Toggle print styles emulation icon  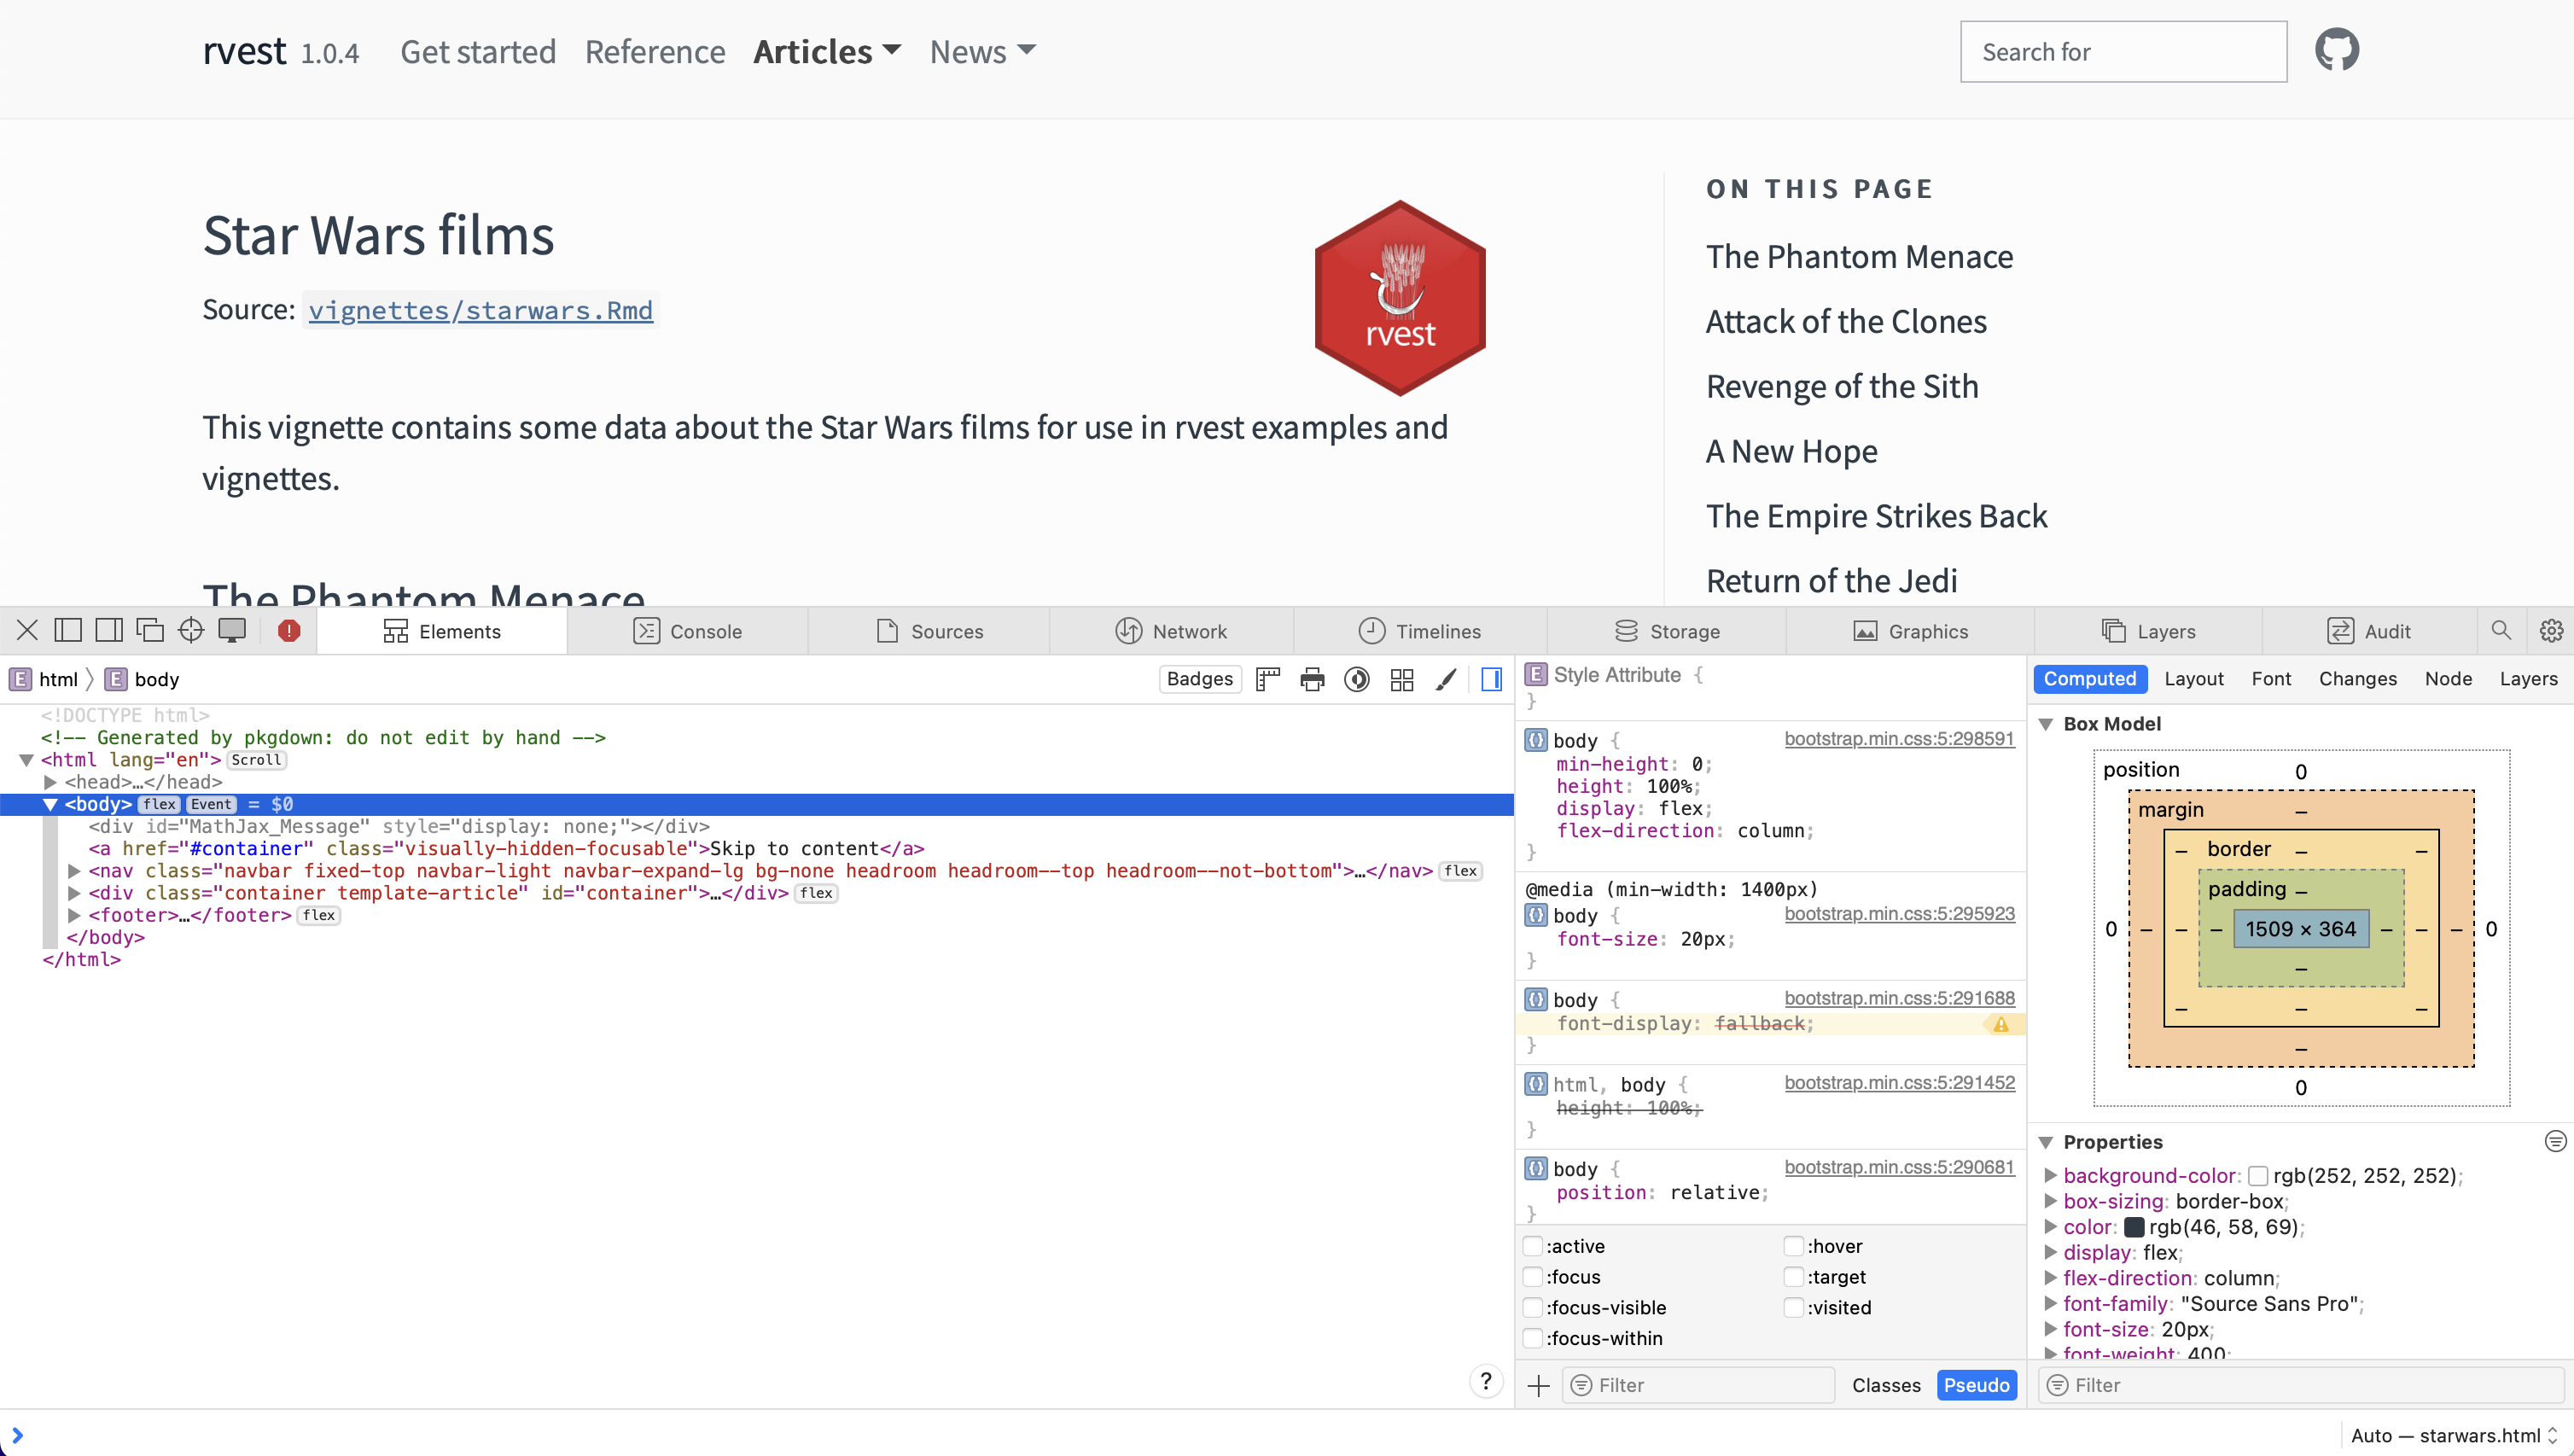tap(1312, 679)
